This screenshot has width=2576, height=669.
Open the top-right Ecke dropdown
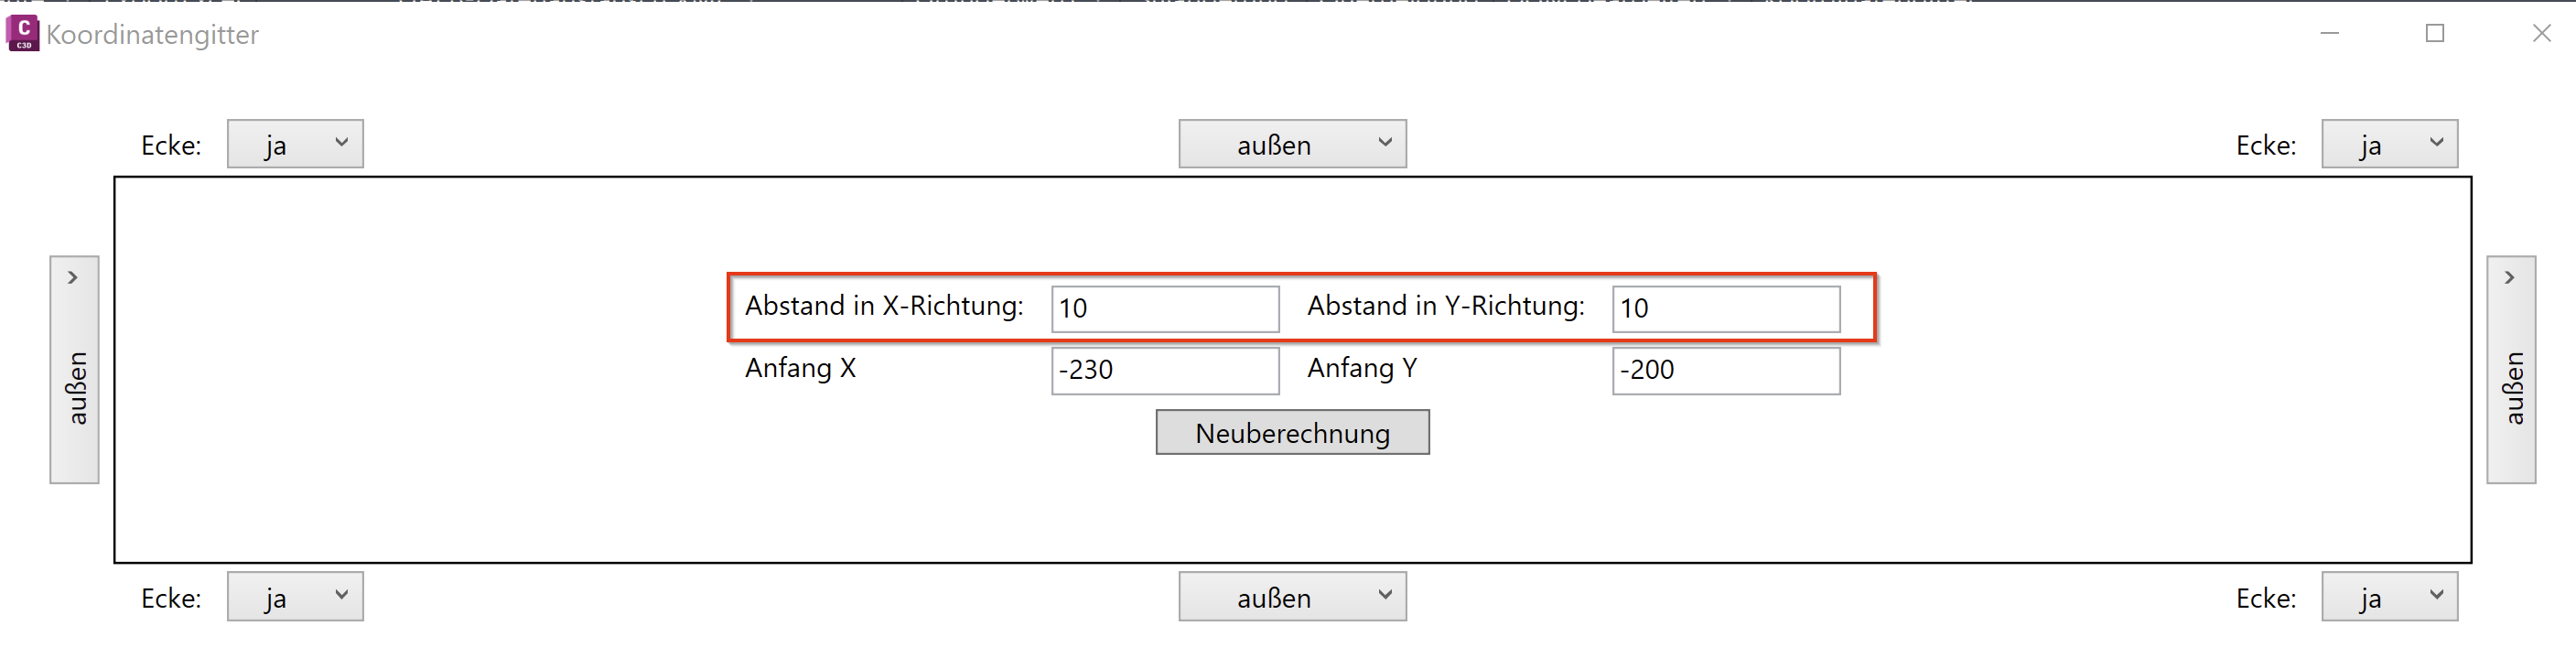(x=2388, y=145)
